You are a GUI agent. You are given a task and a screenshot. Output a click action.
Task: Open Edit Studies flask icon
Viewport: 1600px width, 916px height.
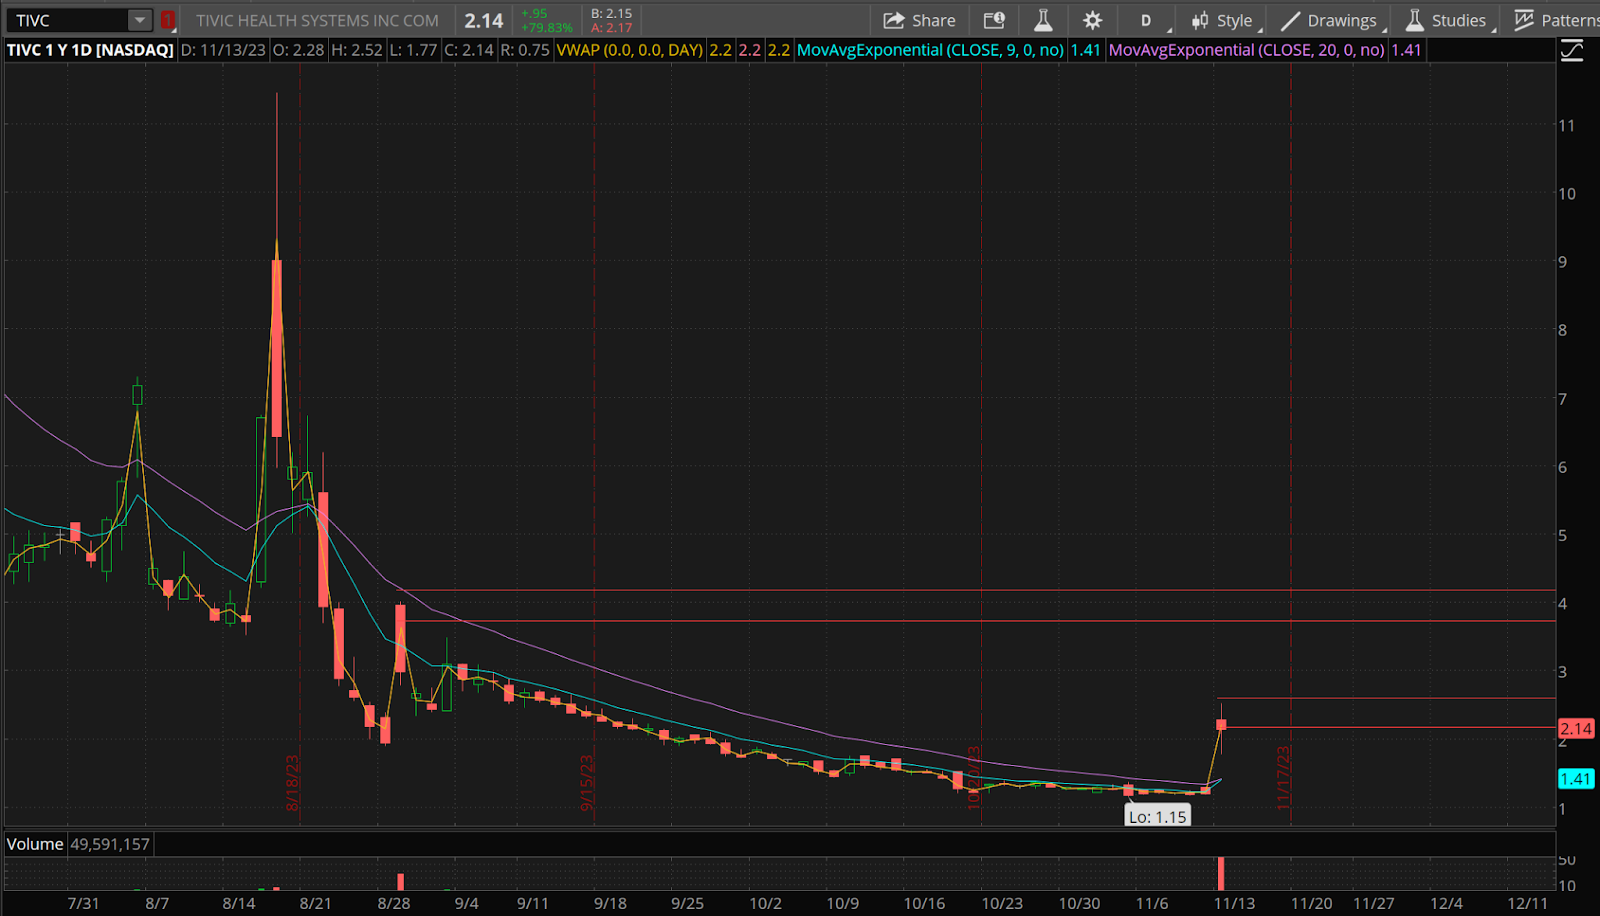tap(1042, 20)
